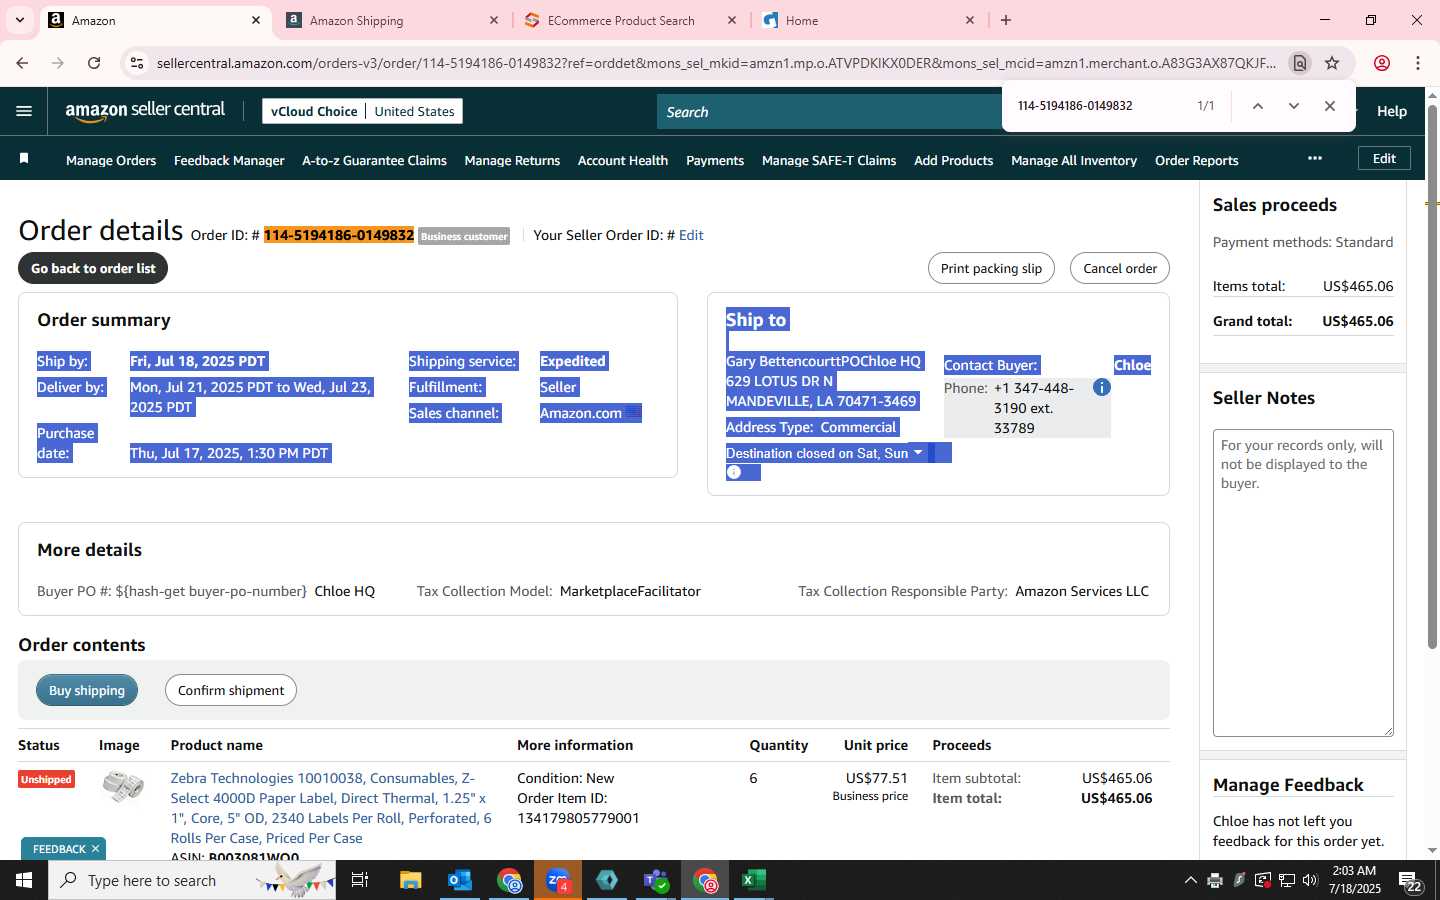Click Go back to order list
This screenshot has height=900, width=1440.
pos(93,268)
